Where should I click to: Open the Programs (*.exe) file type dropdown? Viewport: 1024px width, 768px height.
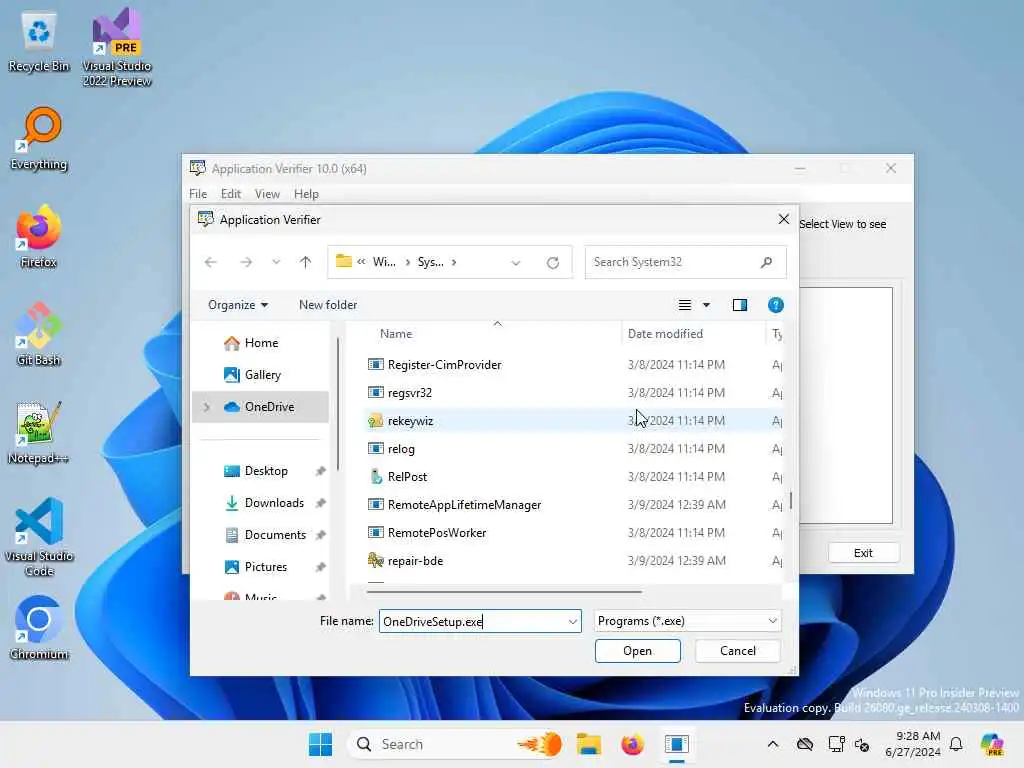coord(688,621)
